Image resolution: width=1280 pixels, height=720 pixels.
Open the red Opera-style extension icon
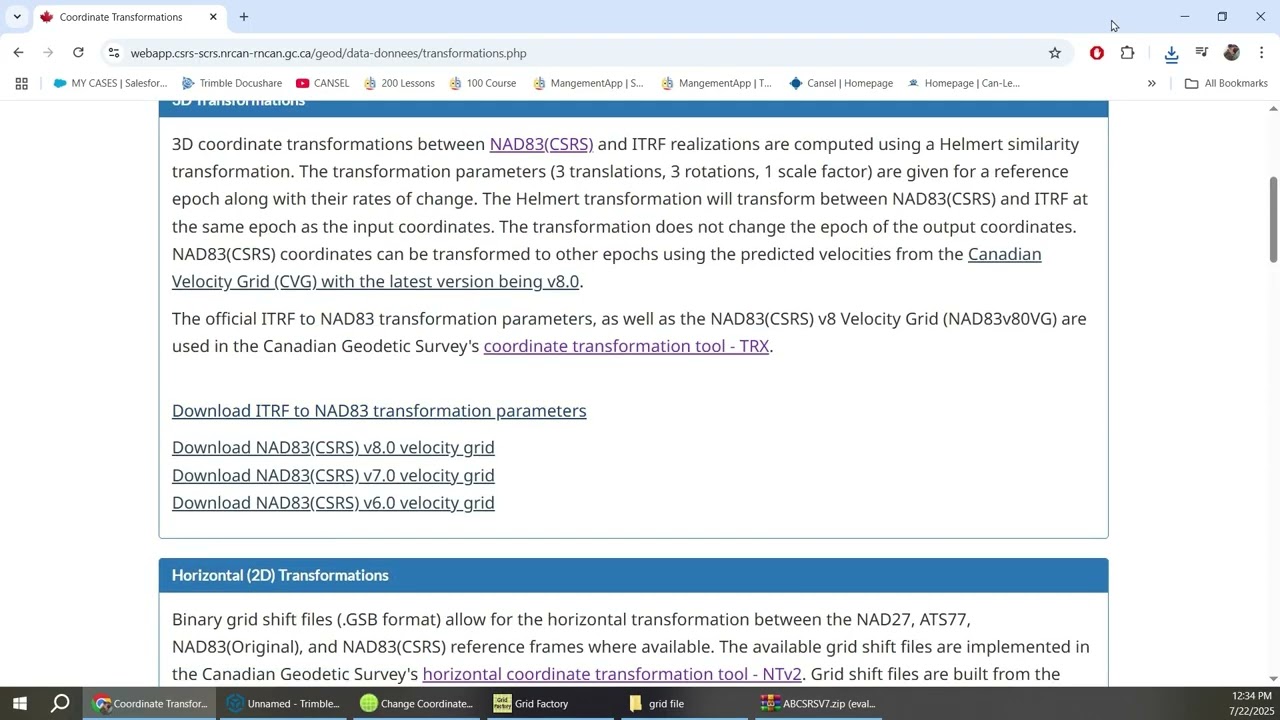(1097, 53)
